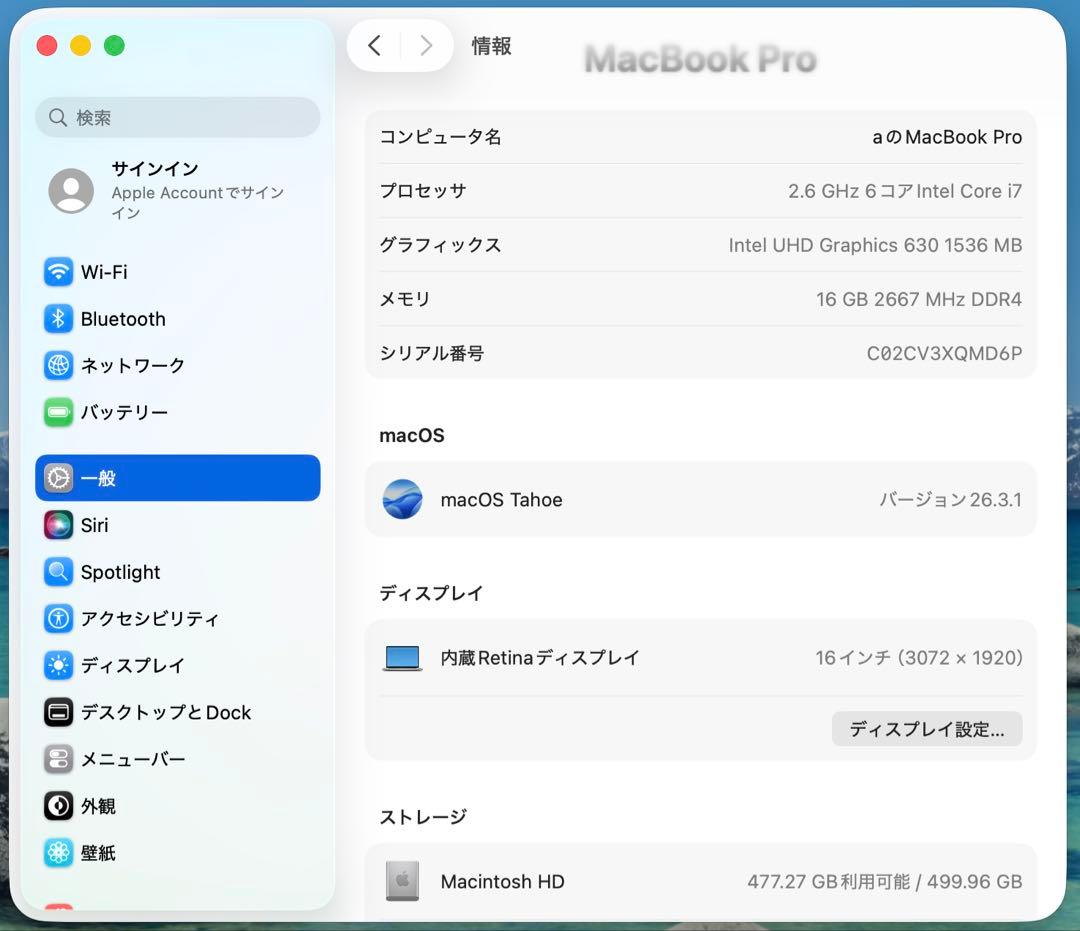Image resolution: width=1080 pixels, height=931 pixels.
Task: Click the 'メモリ' label
Action: click(x=405, y=299)
